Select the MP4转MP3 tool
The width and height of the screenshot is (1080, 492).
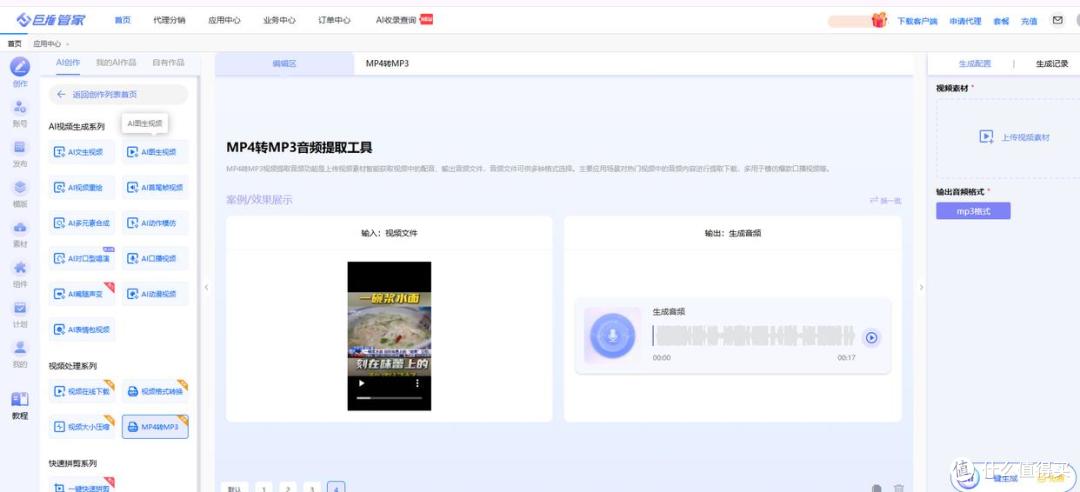pyautogui.click(x=155, y=427)
